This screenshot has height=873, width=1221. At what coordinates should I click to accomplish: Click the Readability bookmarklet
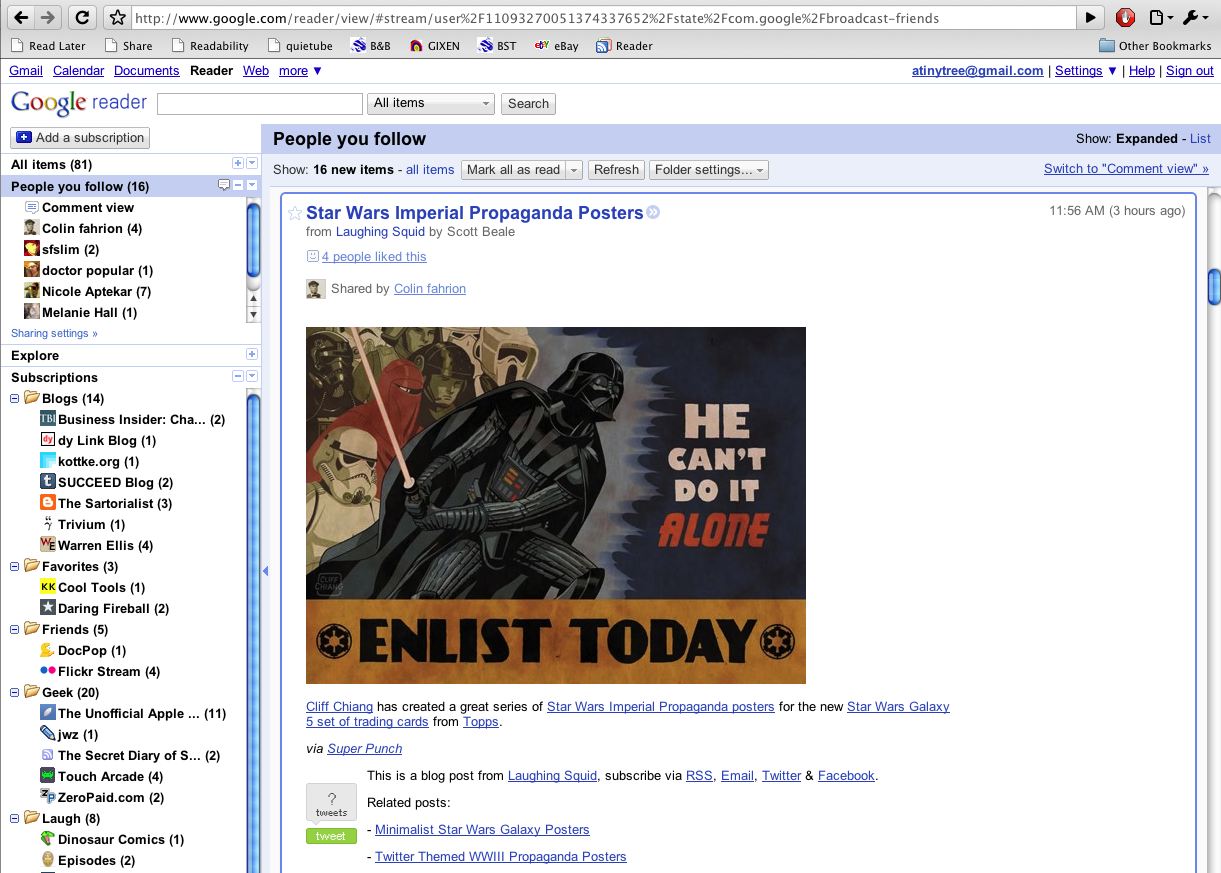tap(211, 46)
